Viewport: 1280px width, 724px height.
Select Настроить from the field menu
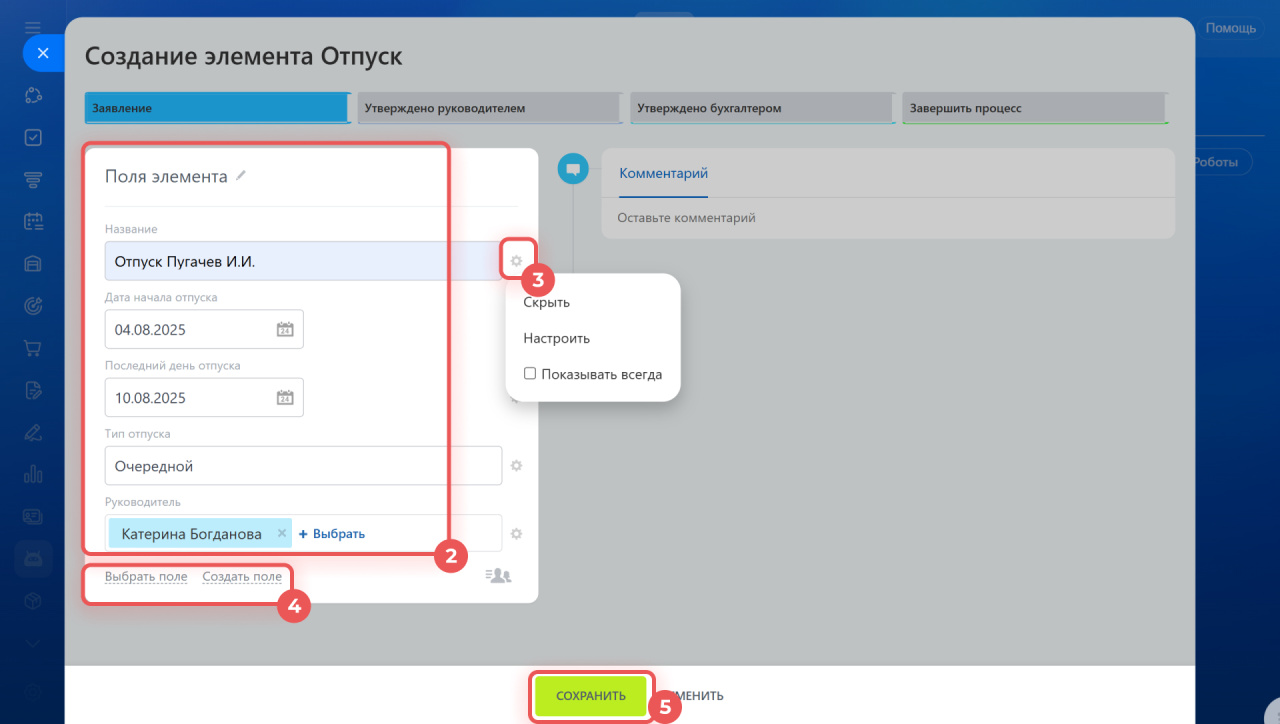coord(557,338)
